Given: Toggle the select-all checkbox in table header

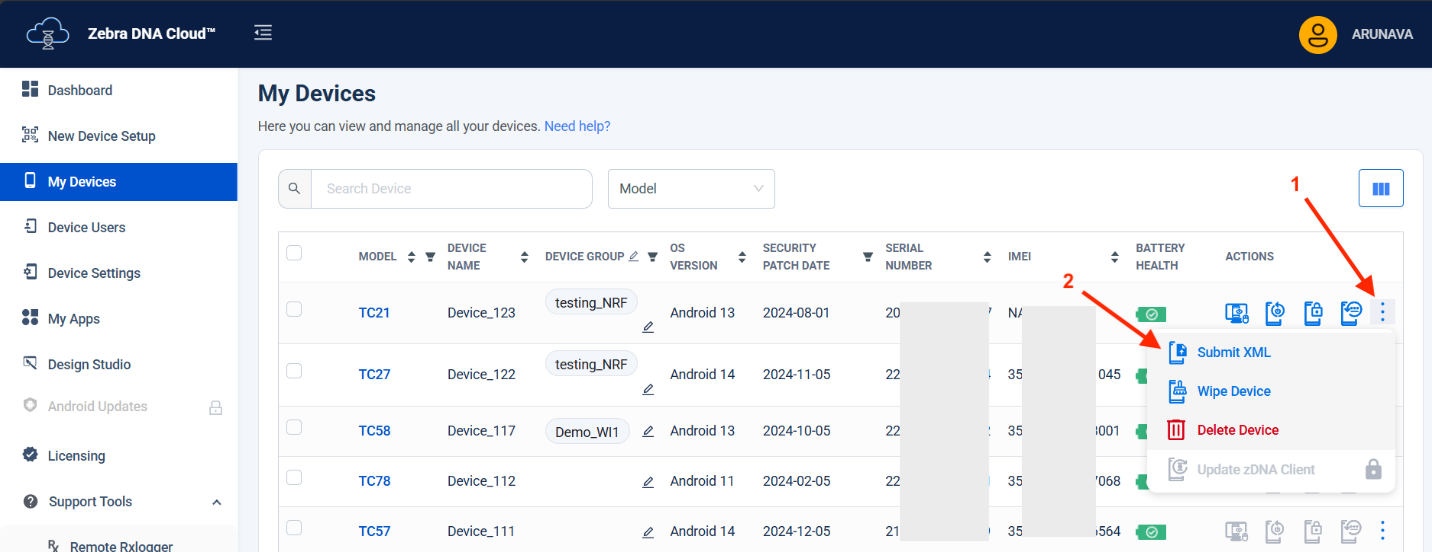Looking at the screenshot, I should pos(294,253).
